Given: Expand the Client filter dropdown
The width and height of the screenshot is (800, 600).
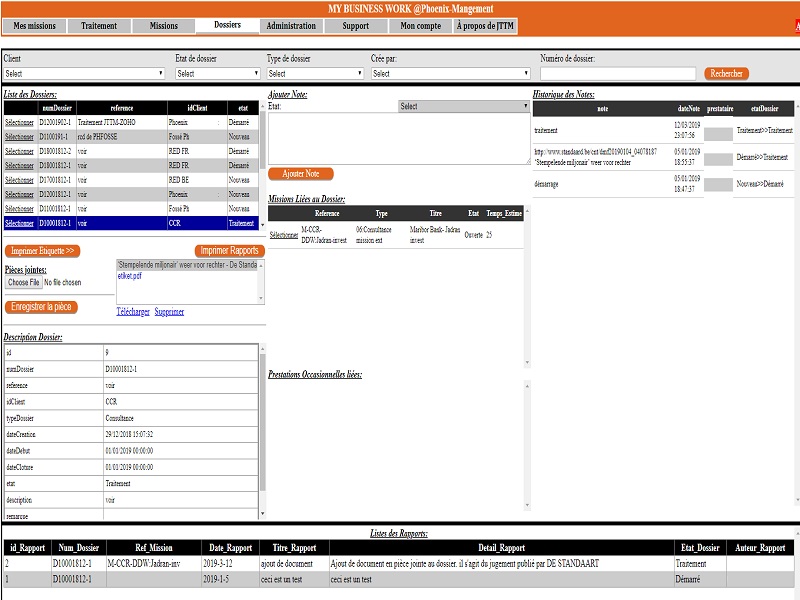Looking at the screenshot, I should coord(84,73).
